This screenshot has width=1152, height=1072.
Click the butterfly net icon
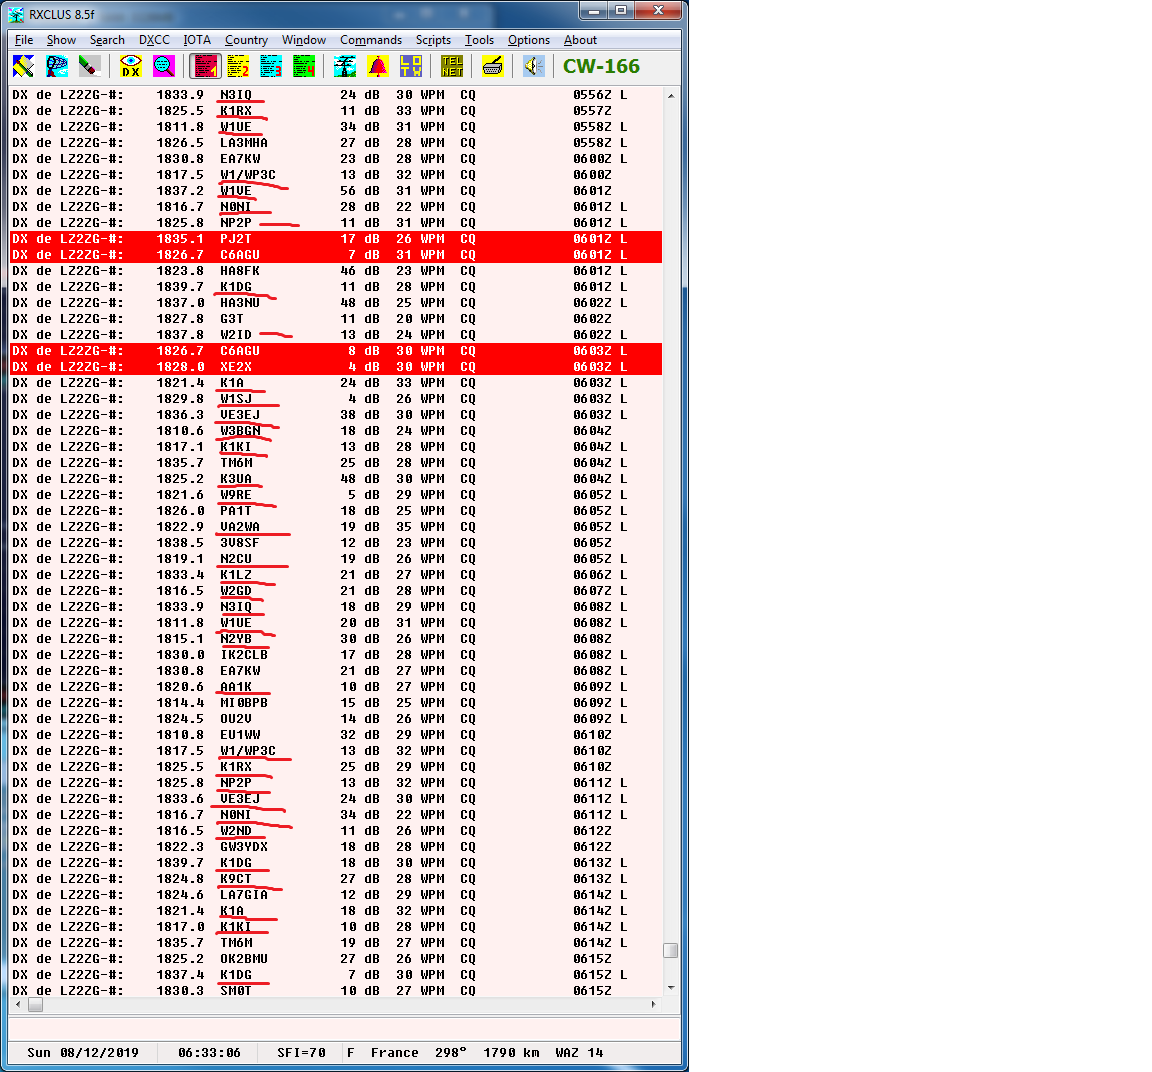[57, 66]
